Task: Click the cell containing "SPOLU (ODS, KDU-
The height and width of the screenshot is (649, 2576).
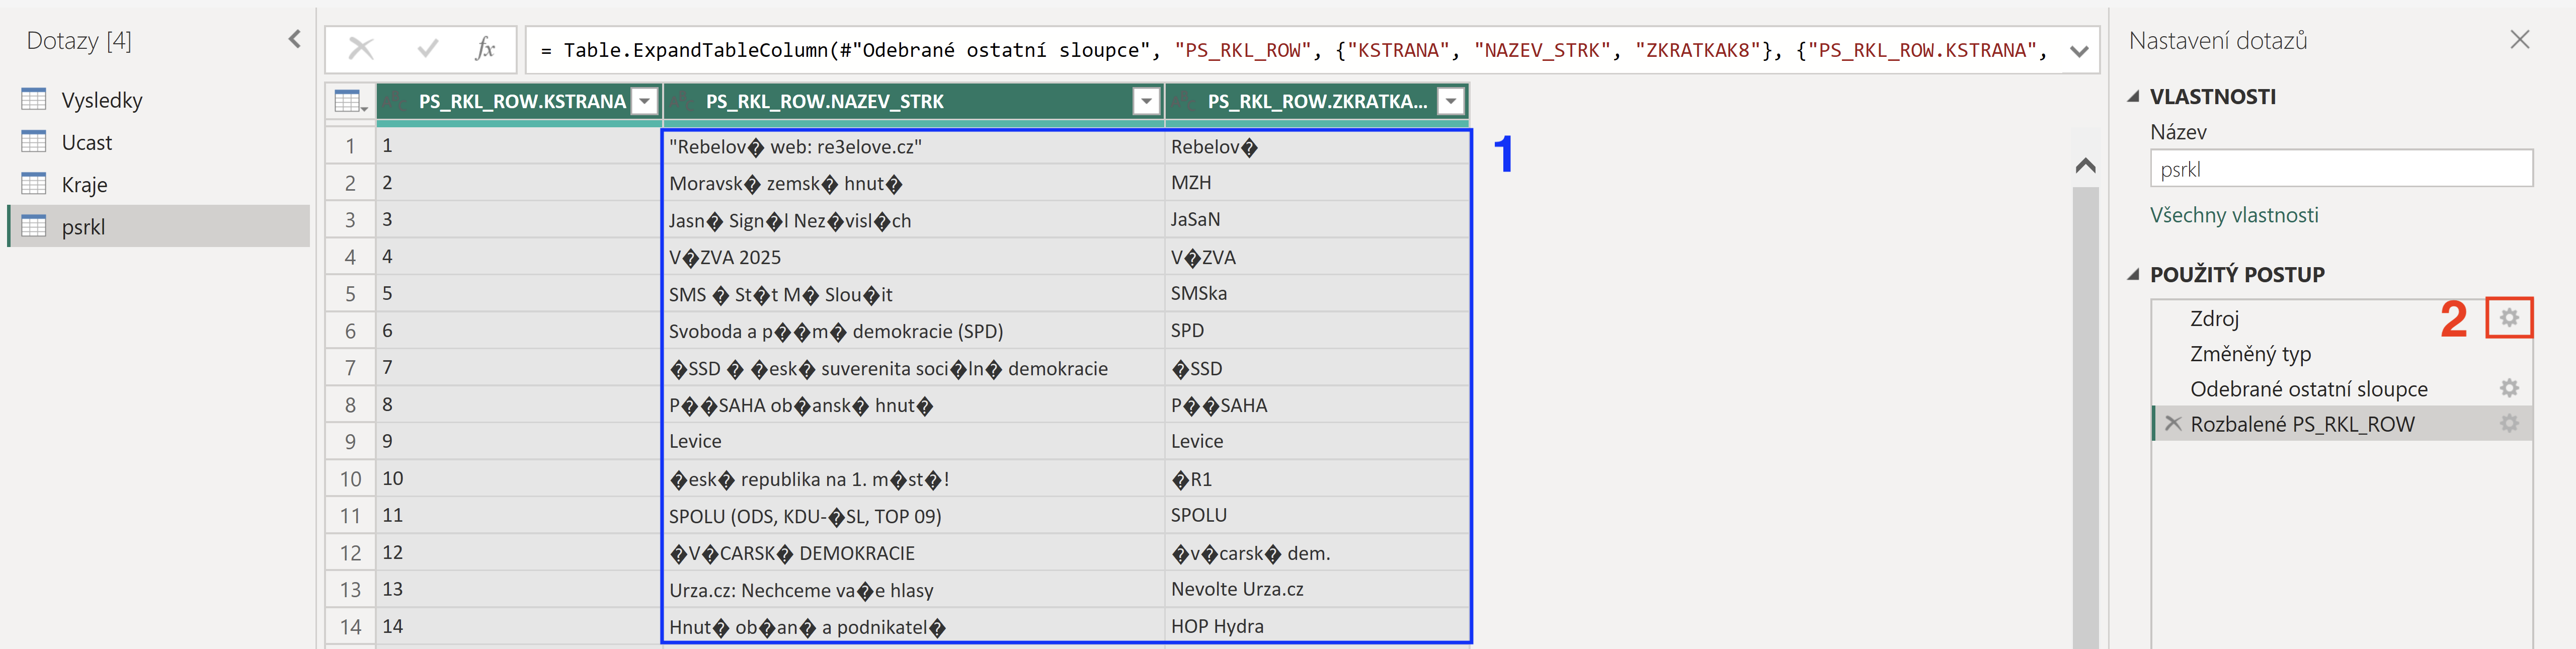Action: coord(913,515)
